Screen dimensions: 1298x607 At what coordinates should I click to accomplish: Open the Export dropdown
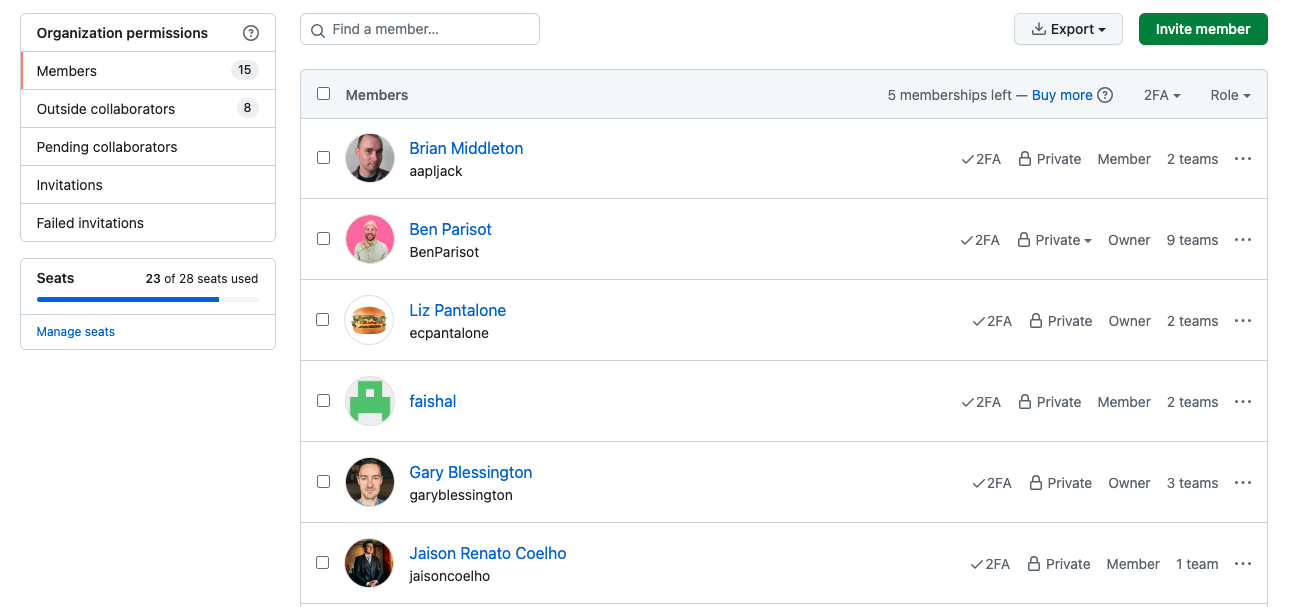tap(1068, 29)
